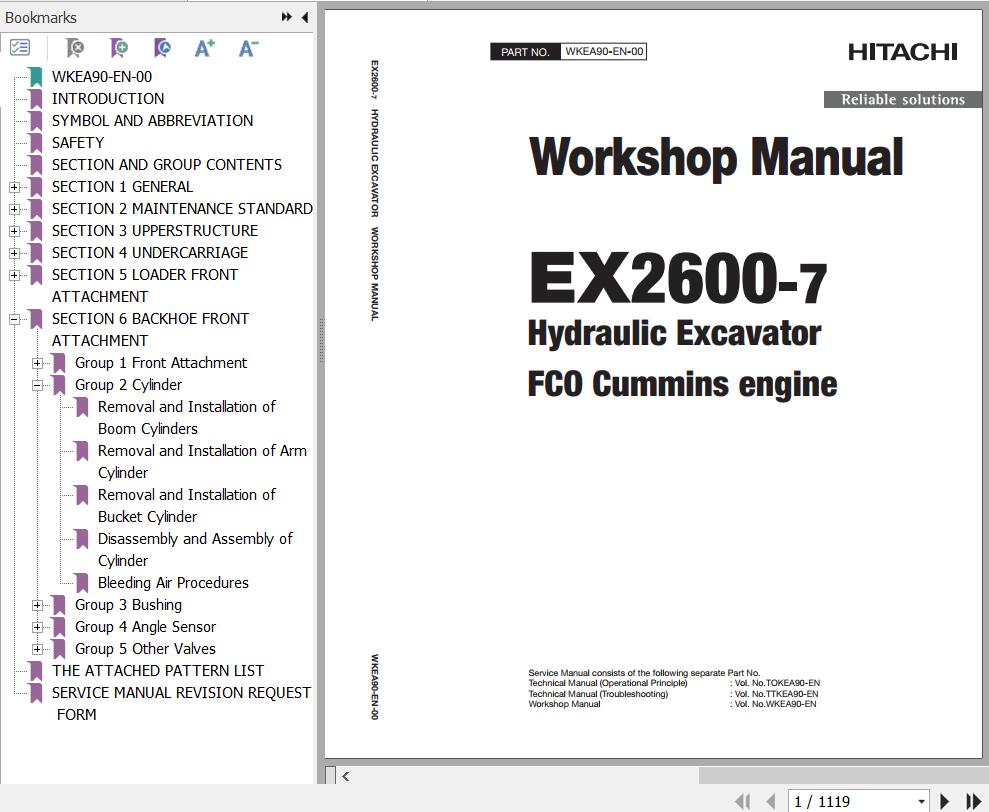Decrease bookmark text size with A-

(248, 48)
